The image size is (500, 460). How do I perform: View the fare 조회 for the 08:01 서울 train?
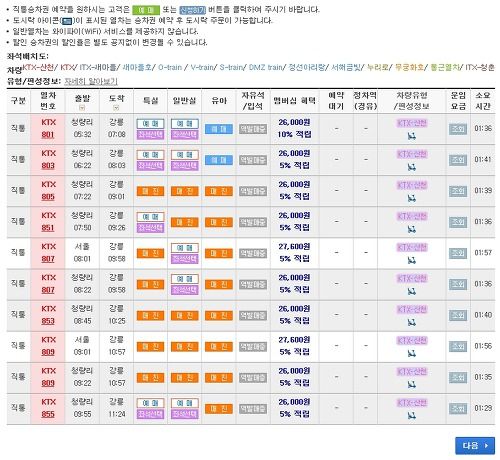pos(458,253)
